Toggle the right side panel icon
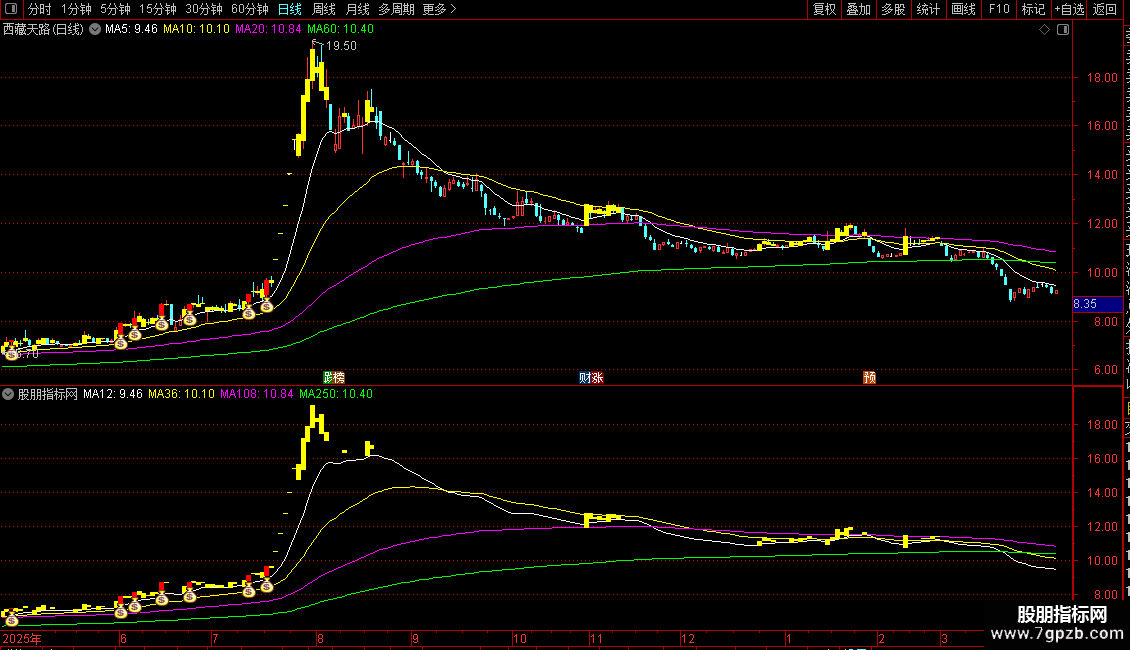1130x650 pixels. pyautogui.click(x=1063, y=29)
